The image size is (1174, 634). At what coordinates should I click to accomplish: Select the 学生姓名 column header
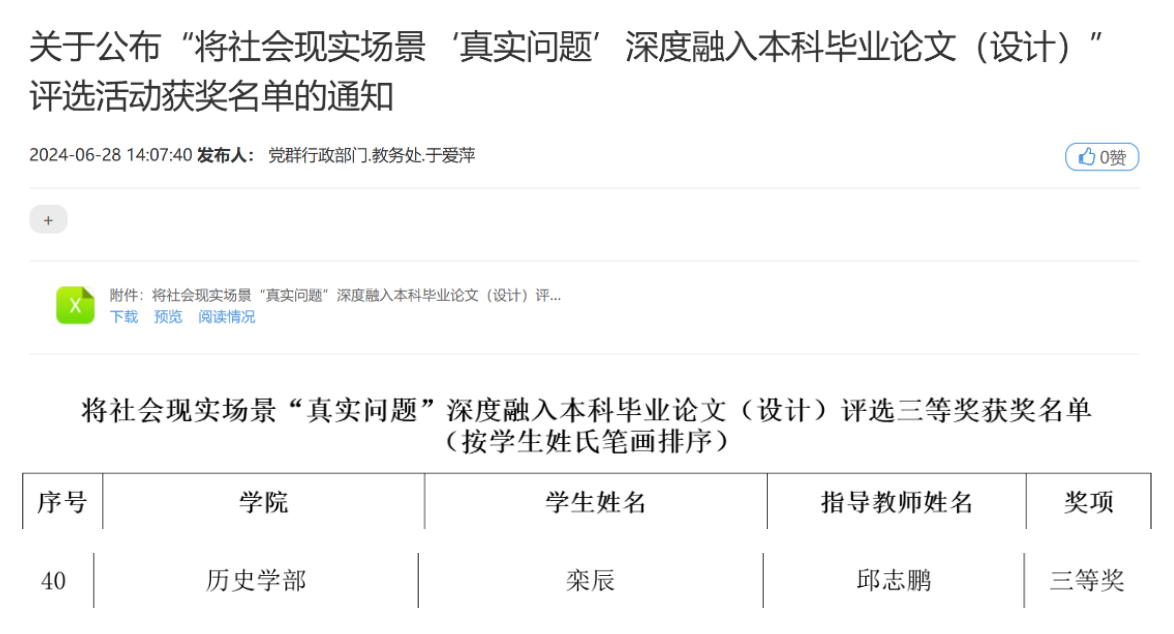pos(596,502)
